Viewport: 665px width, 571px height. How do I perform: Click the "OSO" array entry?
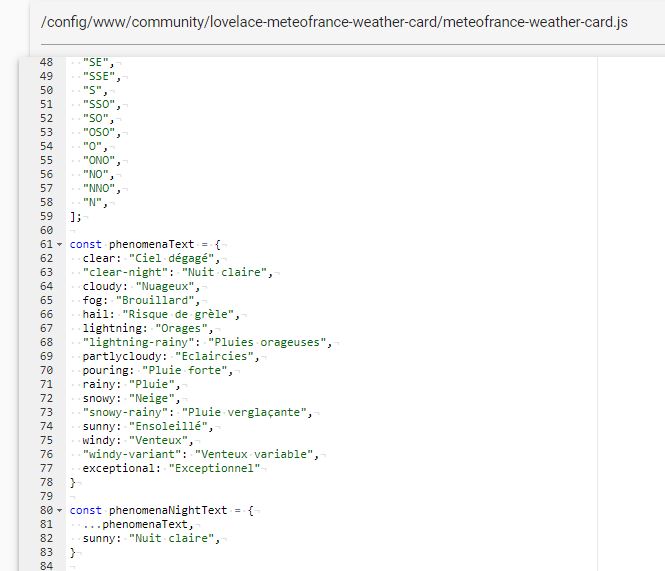pos(99,132)
